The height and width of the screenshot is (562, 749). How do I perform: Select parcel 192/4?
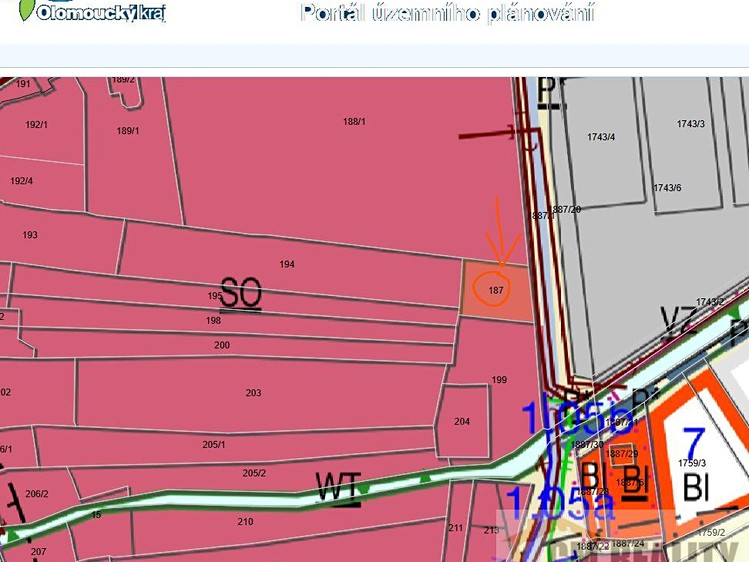21,181
